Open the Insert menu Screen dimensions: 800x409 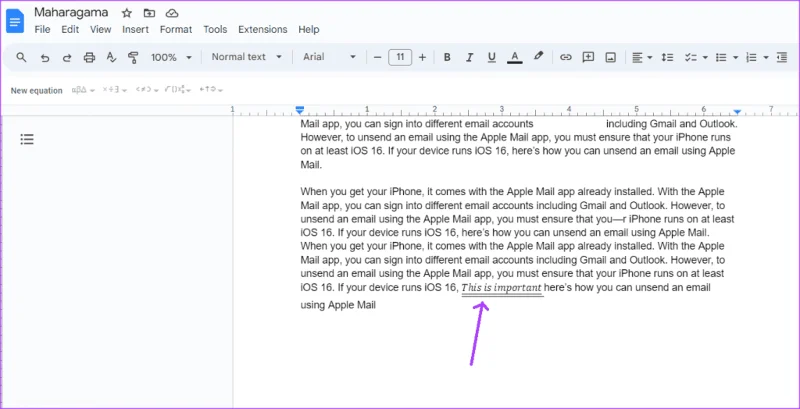(x=135, y=30)
